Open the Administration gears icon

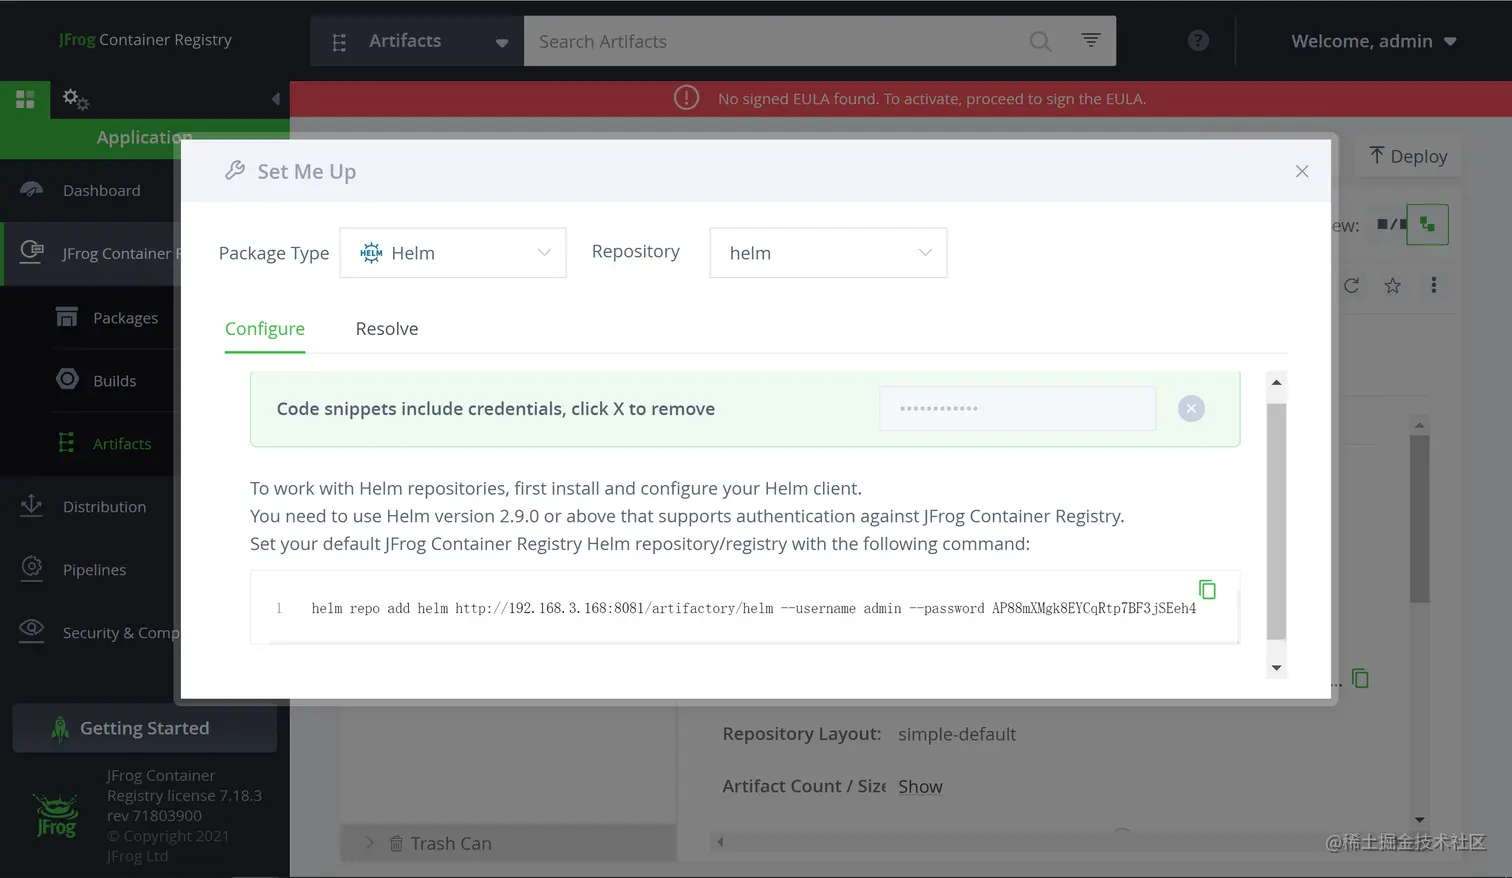76,99
